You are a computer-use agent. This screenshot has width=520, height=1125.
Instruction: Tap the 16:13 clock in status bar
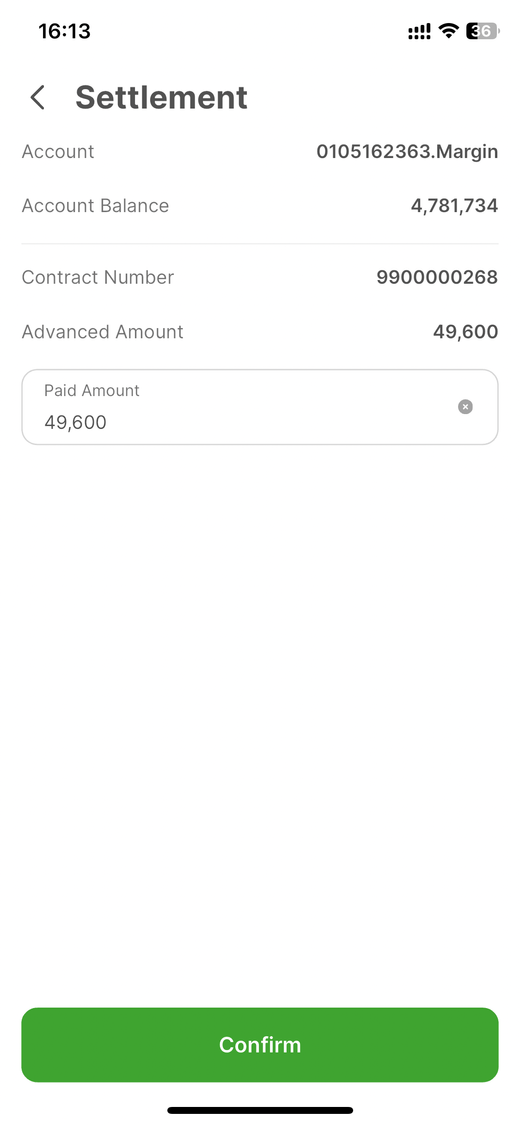(x=65, y=32)
